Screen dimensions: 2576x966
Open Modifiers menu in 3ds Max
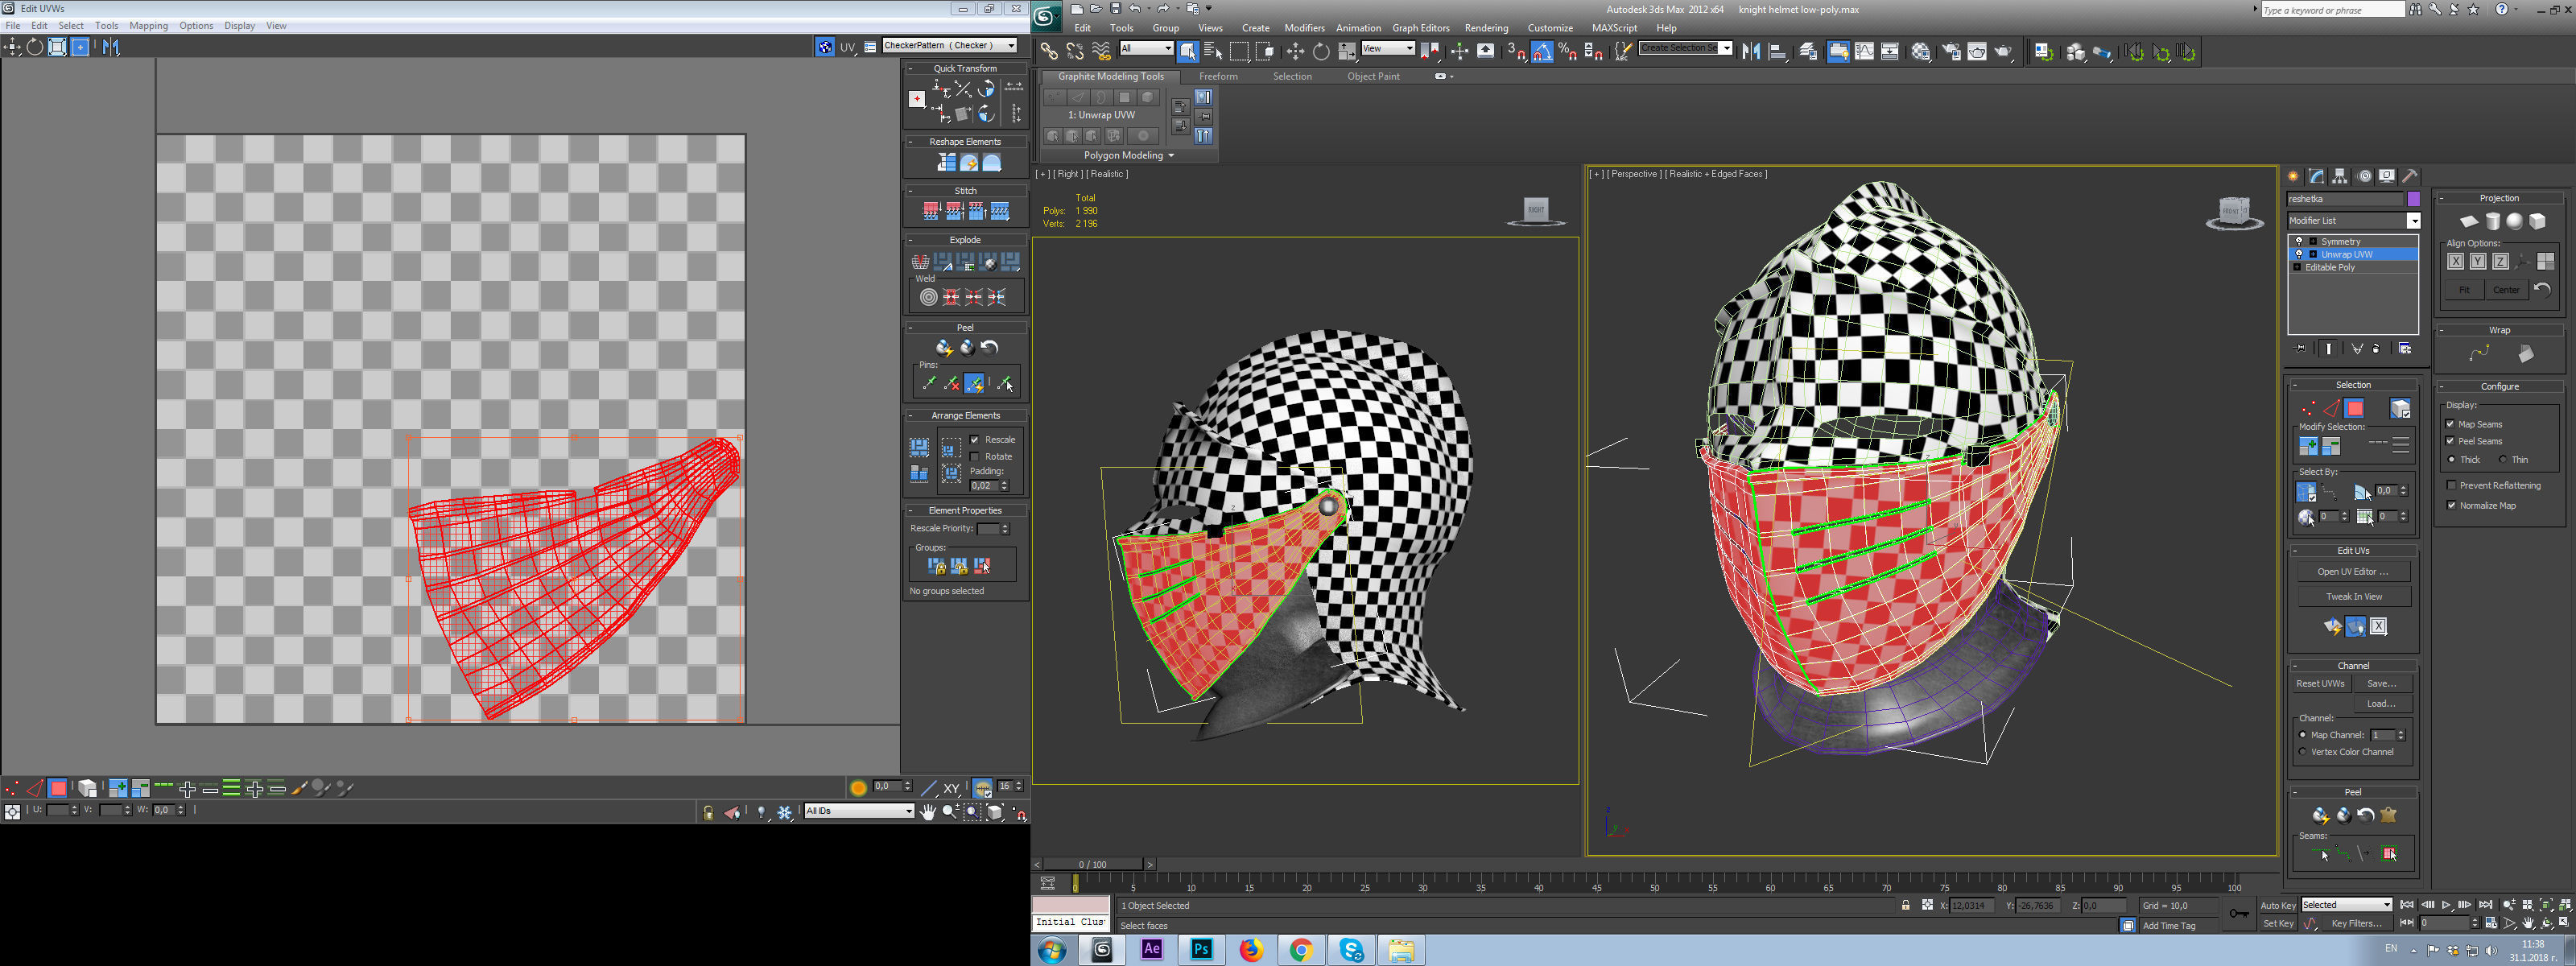pyautogui.click(x=1304, y=28)
